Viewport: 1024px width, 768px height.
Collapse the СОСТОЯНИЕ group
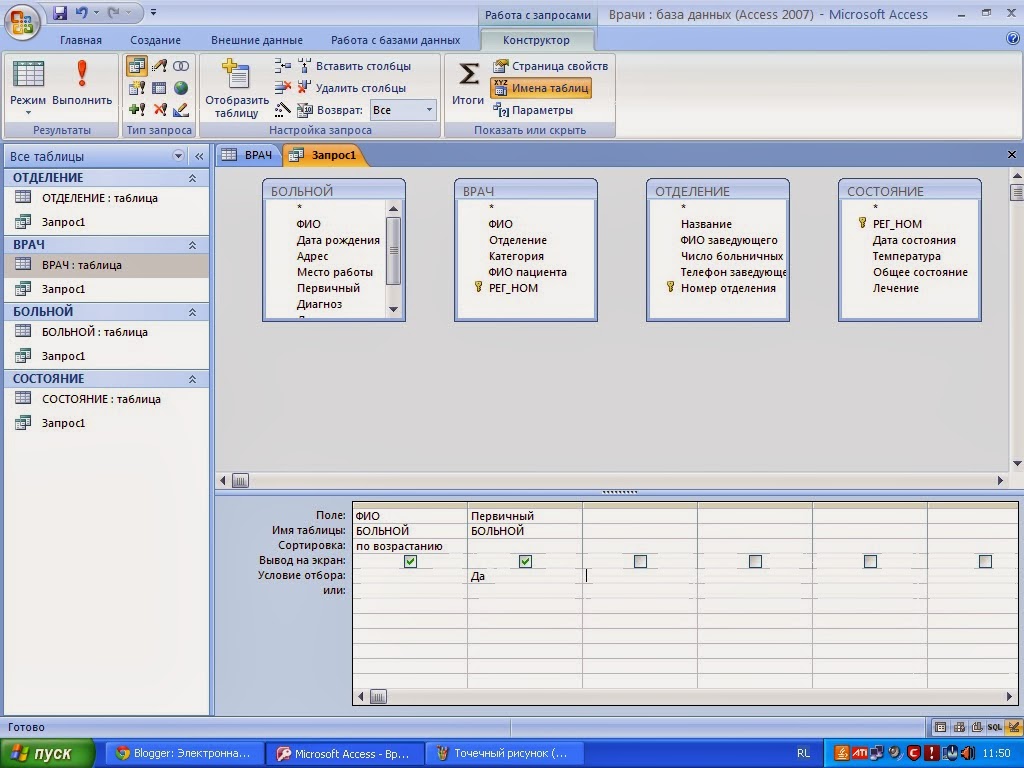tap(192, 379)
